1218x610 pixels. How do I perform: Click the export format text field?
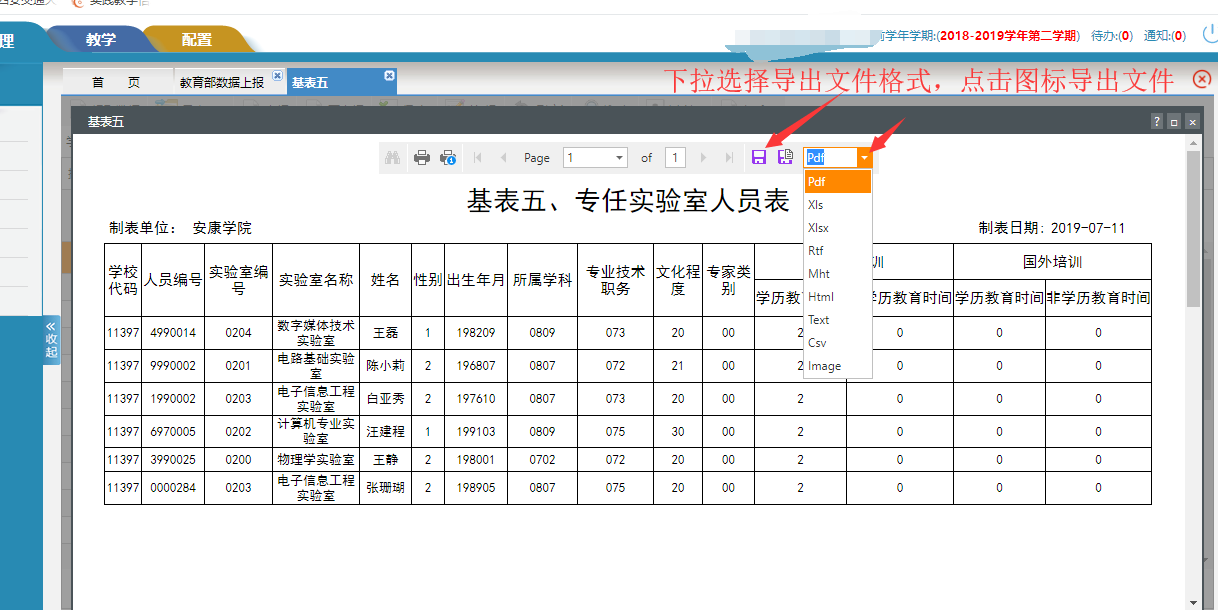click(x=830, y=158)
